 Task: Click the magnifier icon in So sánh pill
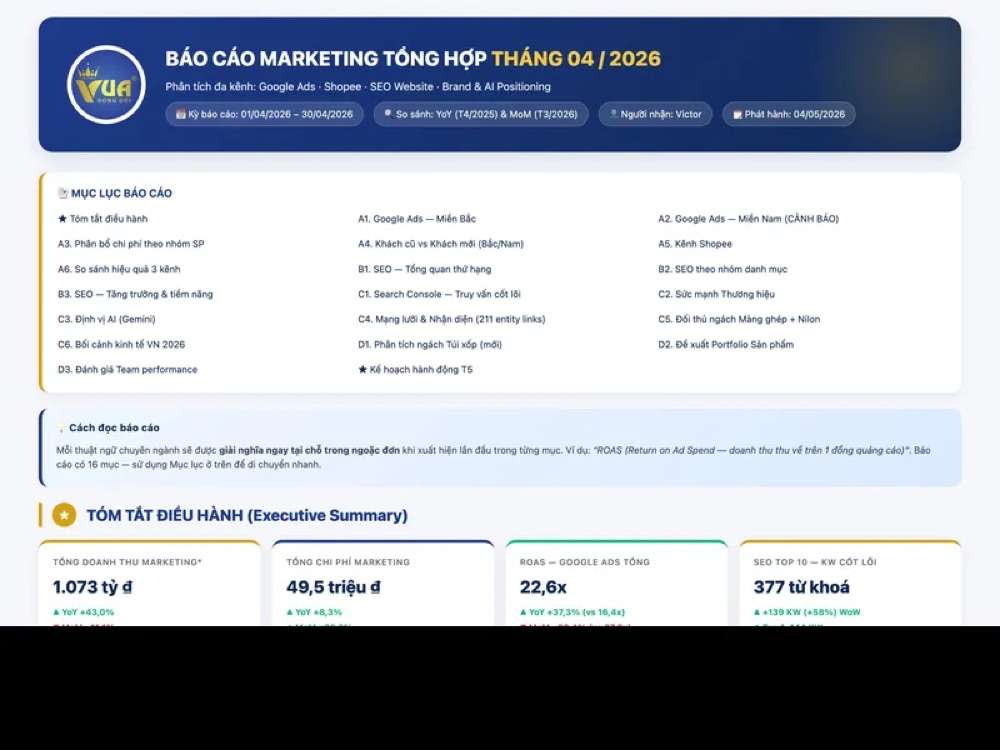tap(388, 114)
